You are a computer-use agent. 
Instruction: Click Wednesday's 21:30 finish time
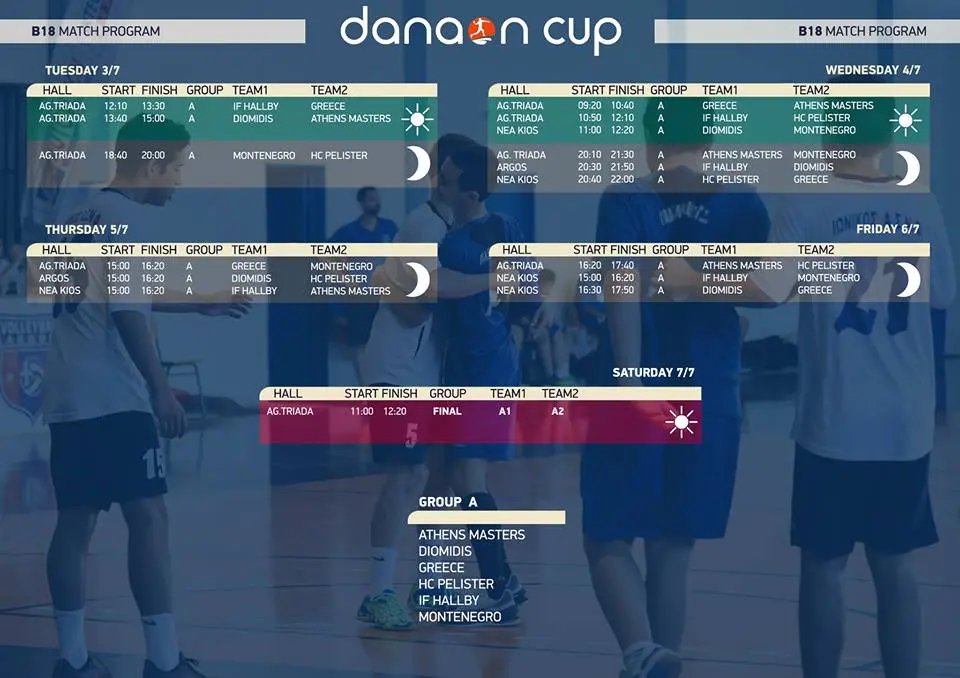622,155
